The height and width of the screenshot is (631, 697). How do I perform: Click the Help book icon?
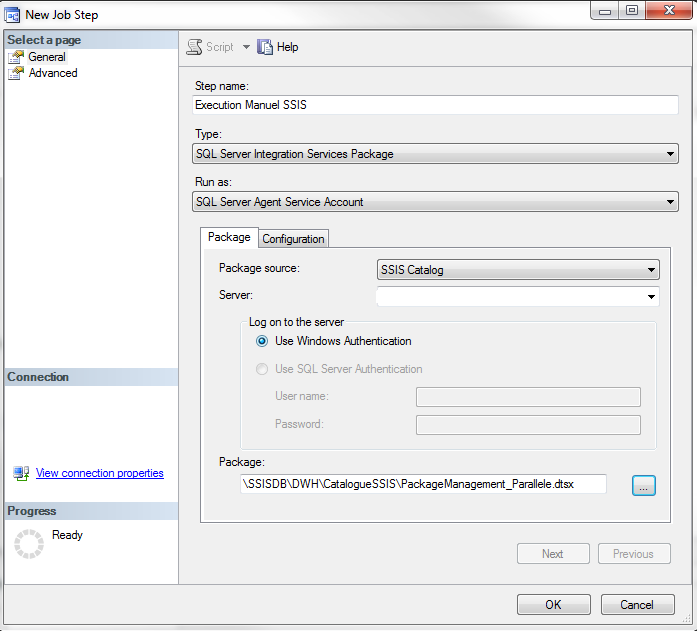(x=265, y=47)
